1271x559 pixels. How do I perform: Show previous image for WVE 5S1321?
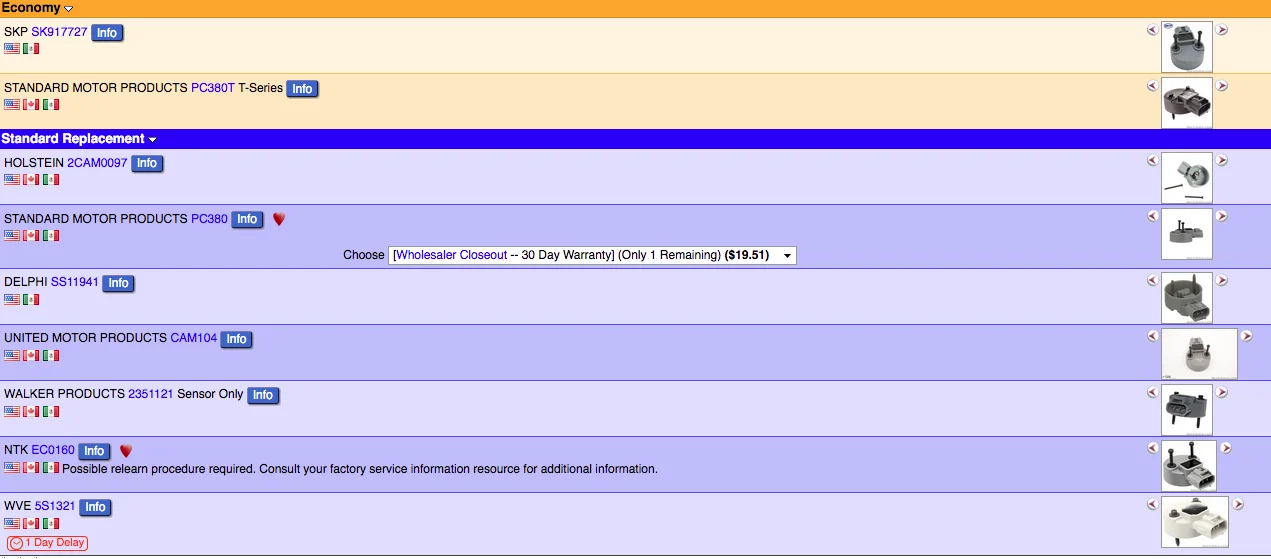coord(1152,504)
